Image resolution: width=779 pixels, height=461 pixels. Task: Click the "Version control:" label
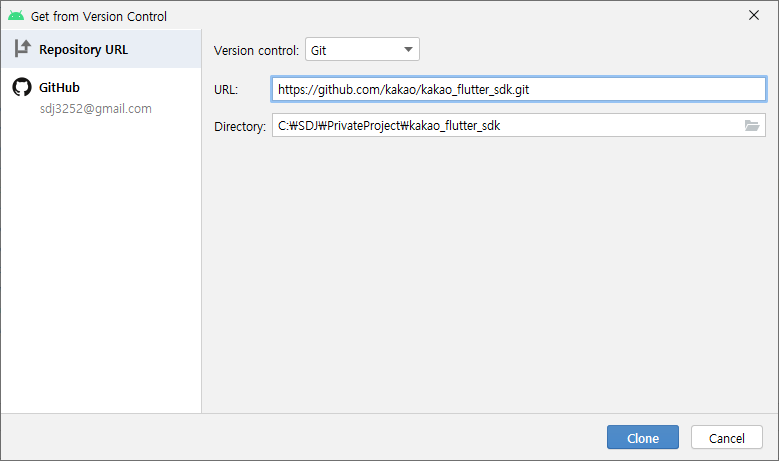click(x=256, y=50)
